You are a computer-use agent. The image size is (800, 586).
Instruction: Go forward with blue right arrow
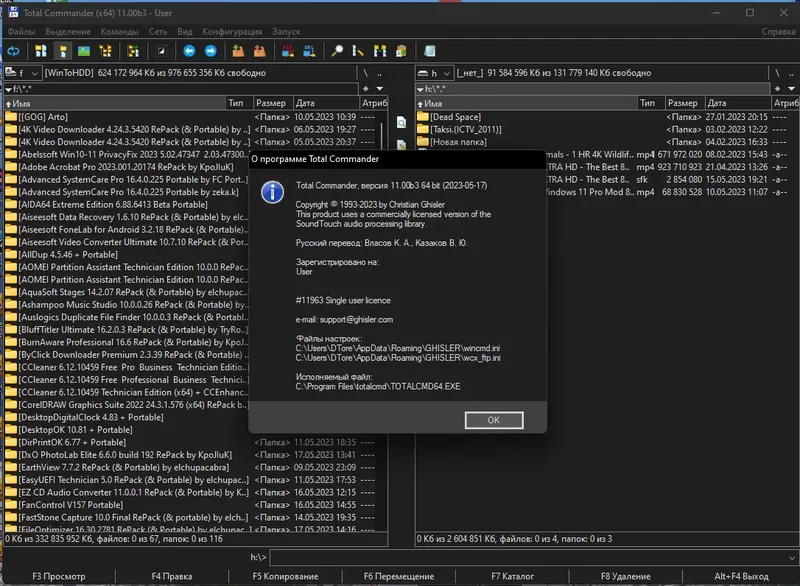tap(211, 51)
